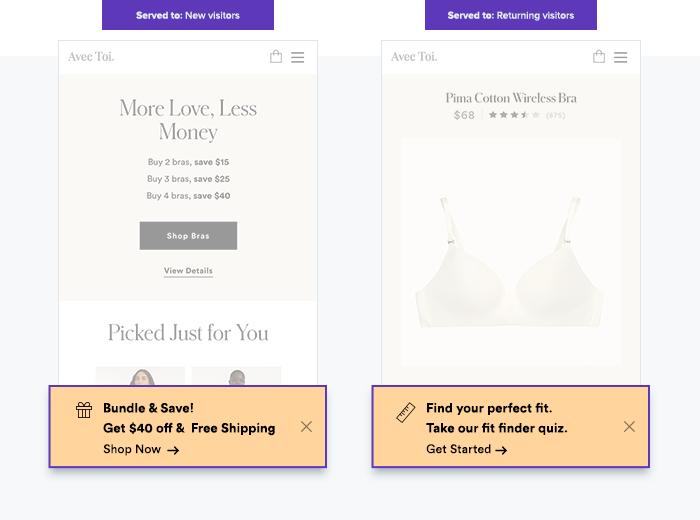Open the white bra product image
The width and height of the screenshot is (700, 520).
pos(511,252)
